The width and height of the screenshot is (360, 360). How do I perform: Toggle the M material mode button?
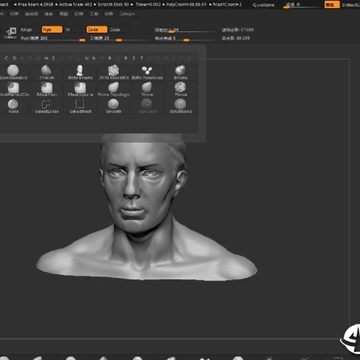click(x=68, y=30)
